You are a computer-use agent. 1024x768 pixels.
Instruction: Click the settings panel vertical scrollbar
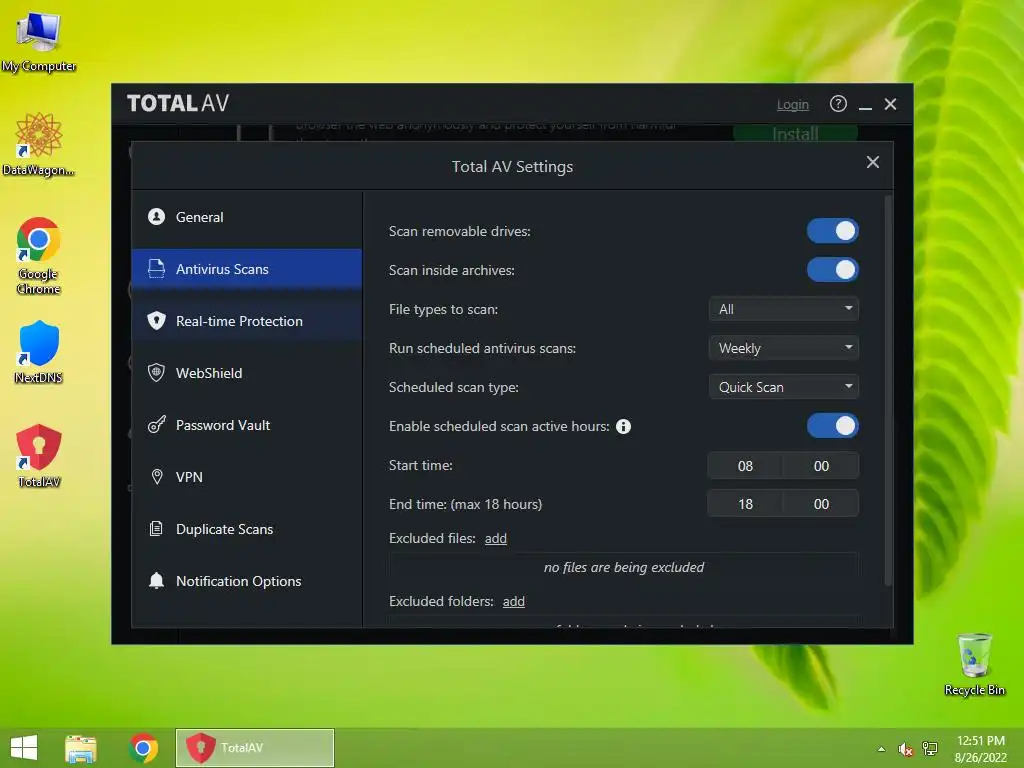pyautogui.click(x=888, y=391)
